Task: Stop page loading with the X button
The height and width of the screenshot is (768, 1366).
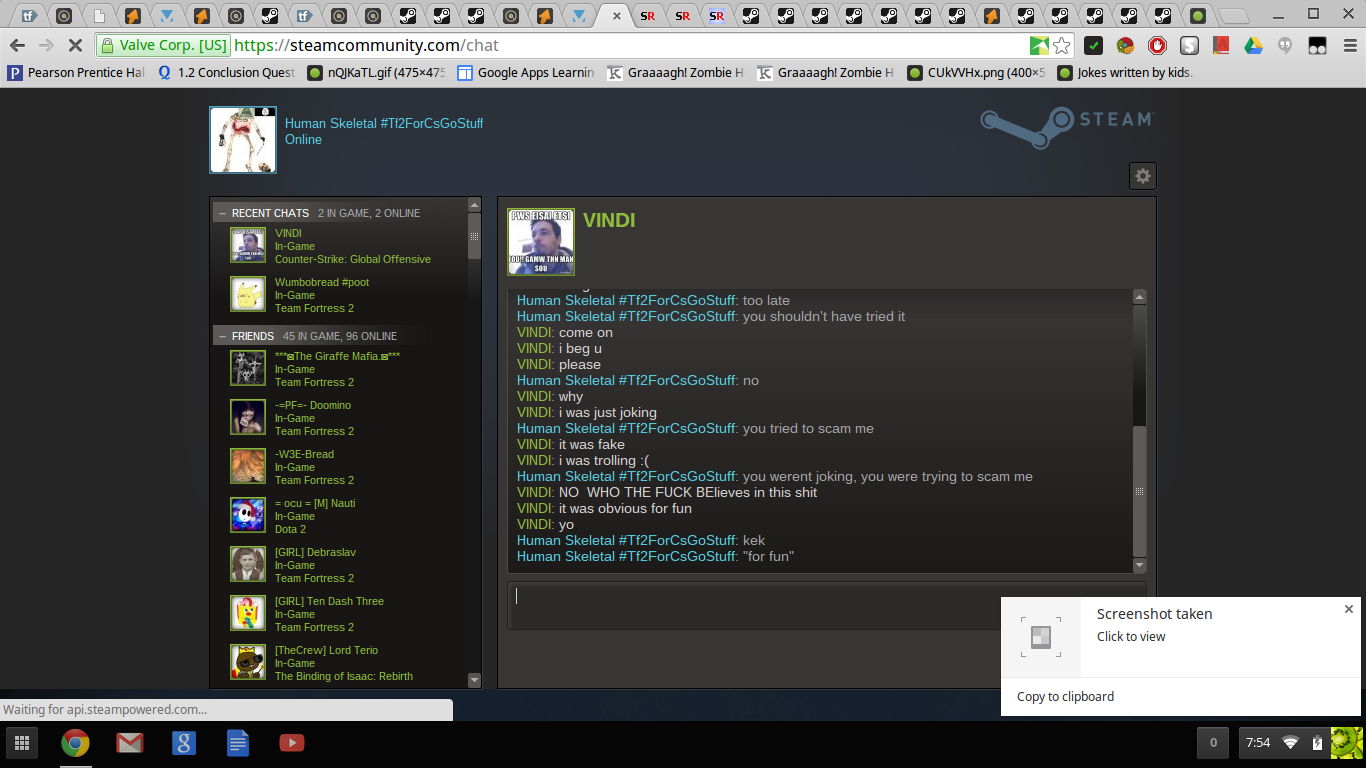Action: click(76, 46)
